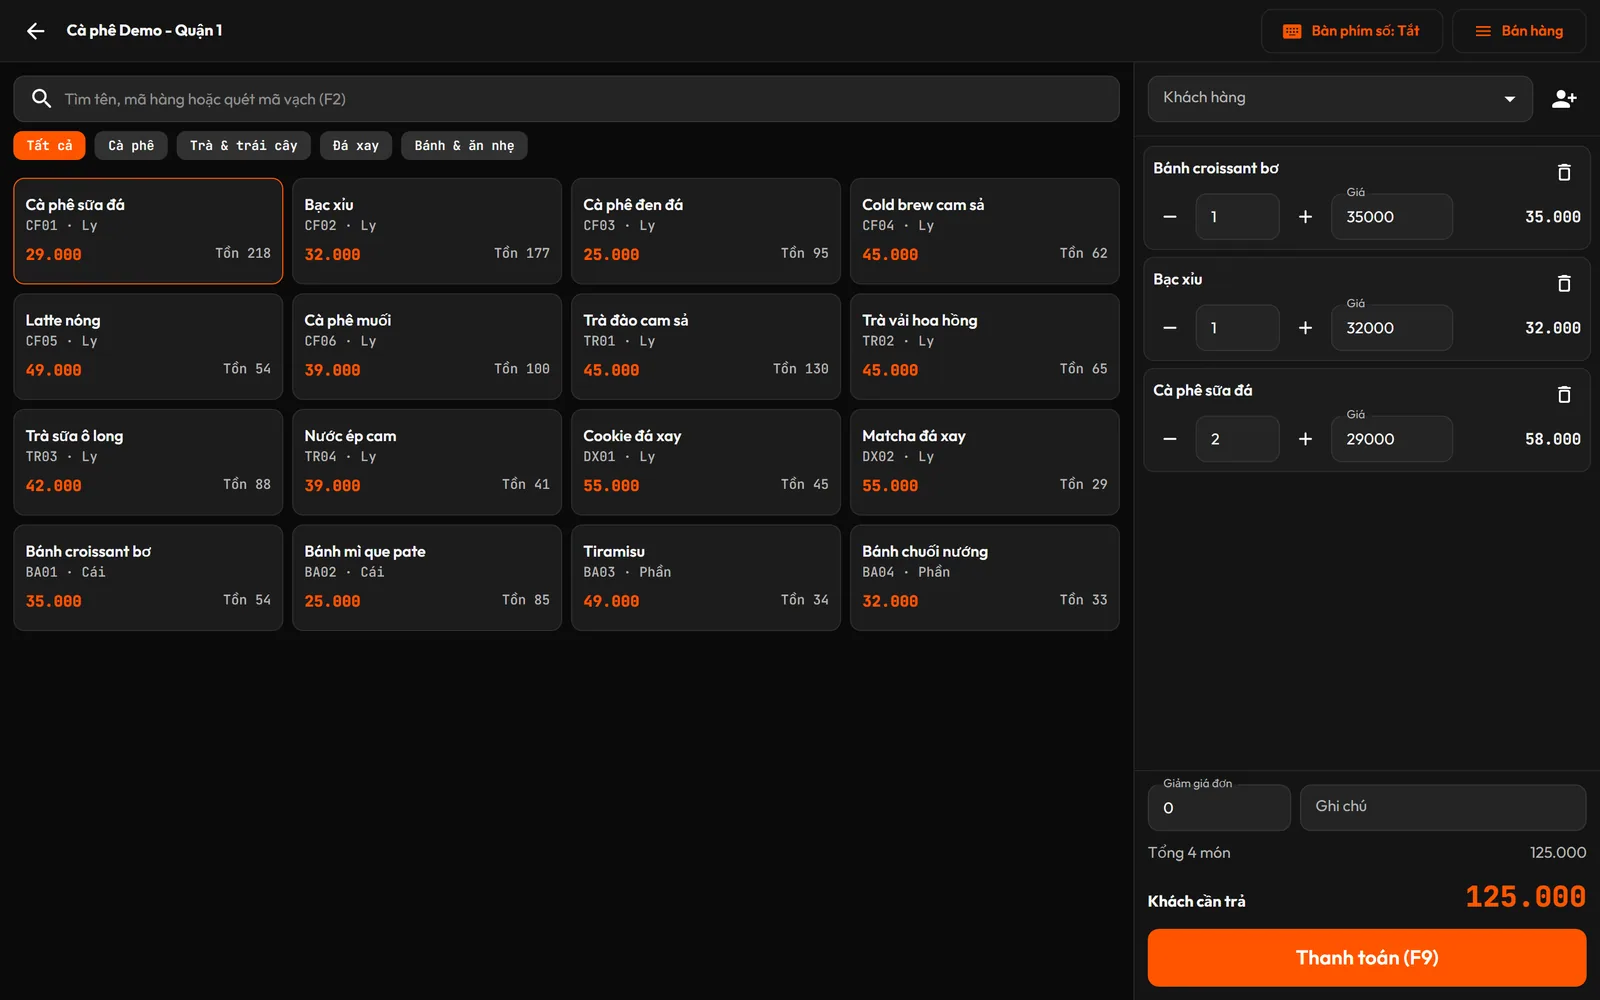Edit price field showing 35000
This screenshot has width=1600, height=1000.
click(1392, 217)
